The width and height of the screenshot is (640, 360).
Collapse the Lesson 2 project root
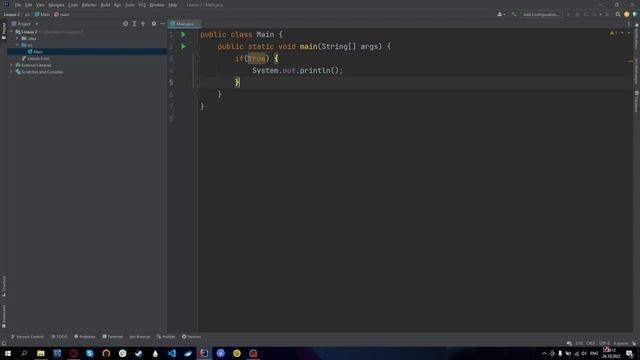click(x=11, y=32)
